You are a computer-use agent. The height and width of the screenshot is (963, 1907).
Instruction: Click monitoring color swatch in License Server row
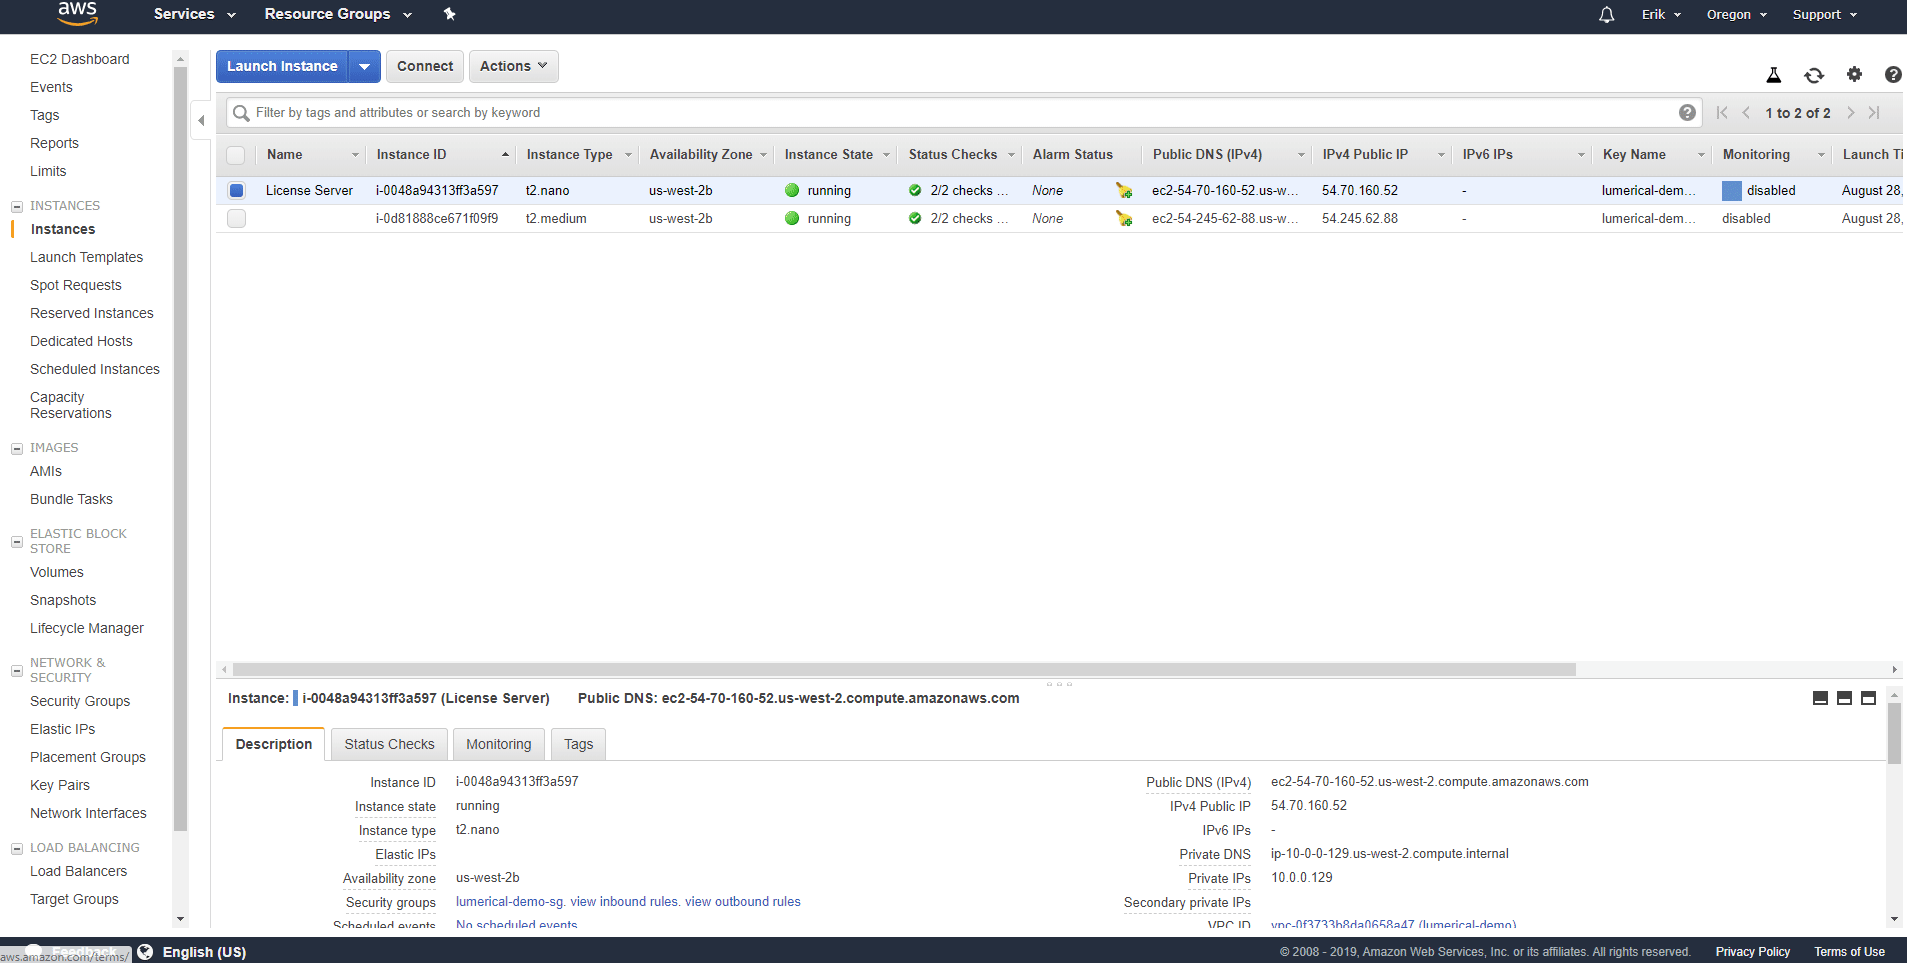point(1731,190)
